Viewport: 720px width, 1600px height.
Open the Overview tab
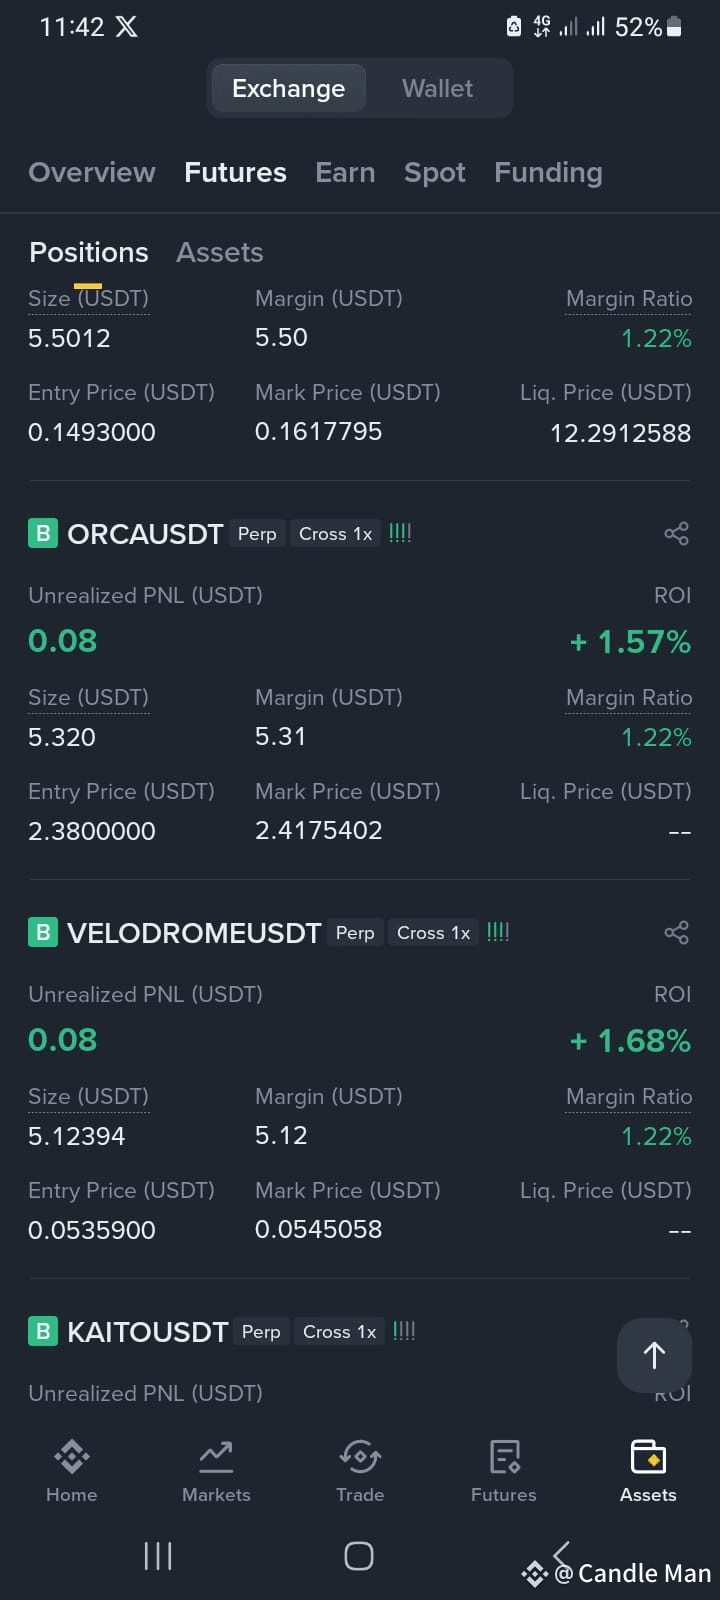click(x=92, y=172)
